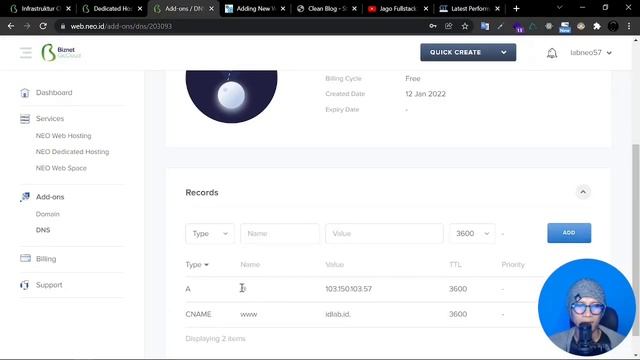The width and height of the screenshot is (640, 360).
Task: Click the Services icon in sidebar
Action: click(x=25, y=119)
